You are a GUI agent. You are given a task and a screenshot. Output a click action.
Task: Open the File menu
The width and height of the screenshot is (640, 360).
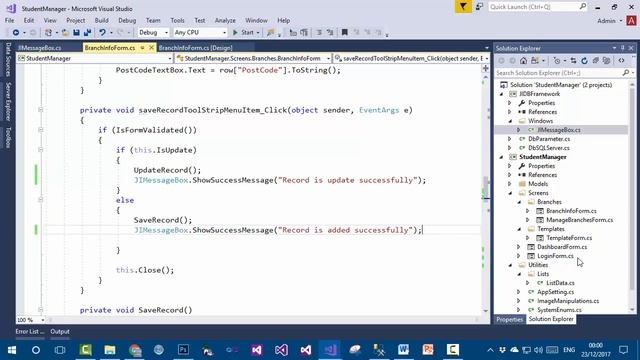[9, 20]
